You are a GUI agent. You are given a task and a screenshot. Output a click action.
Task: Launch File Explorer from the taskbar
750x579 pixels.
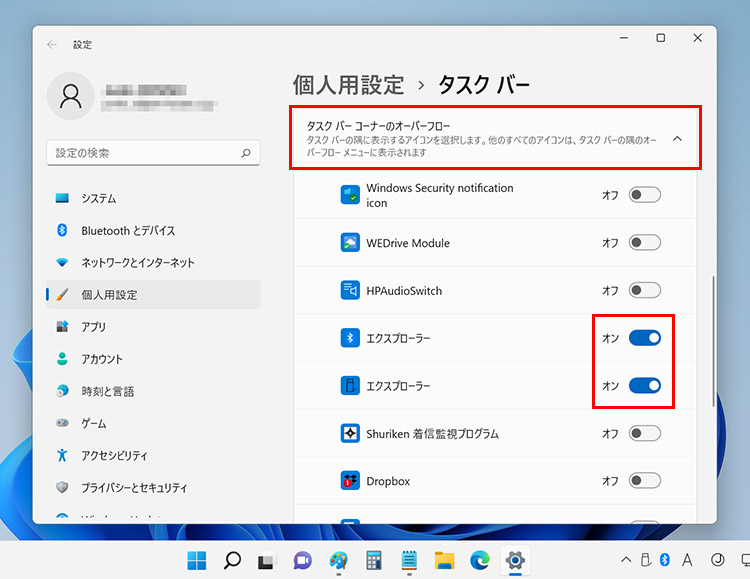[x=445, y=560]
